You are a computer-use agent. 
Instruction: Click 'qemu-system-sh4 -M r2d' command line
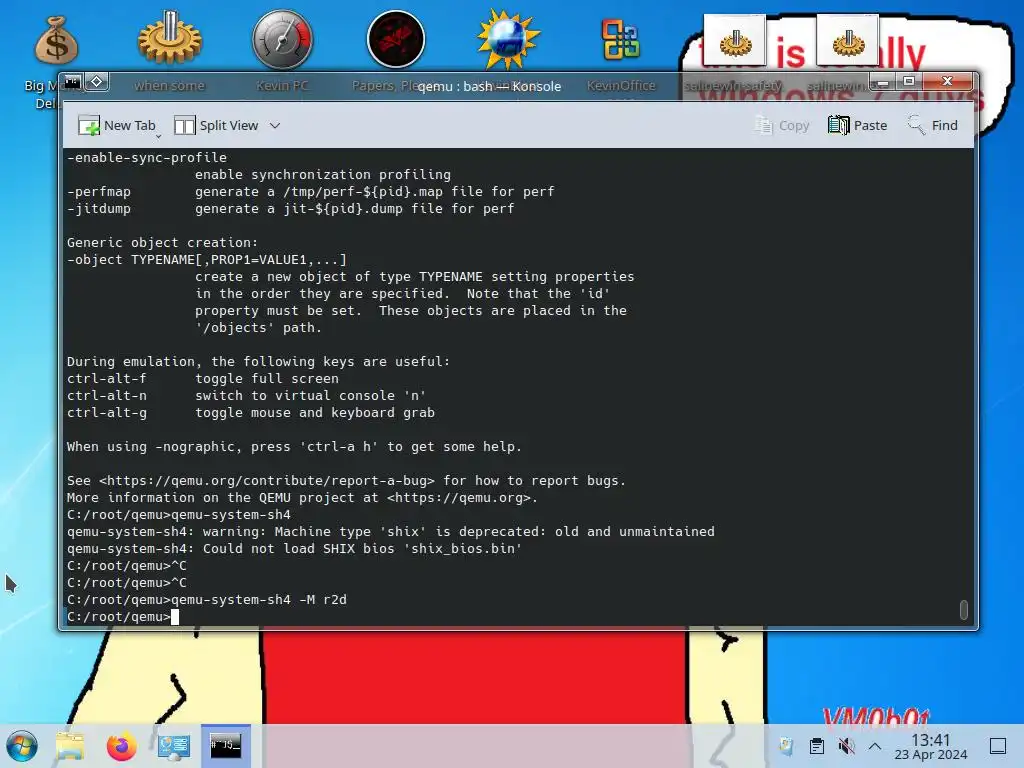(x=259, y=600)
